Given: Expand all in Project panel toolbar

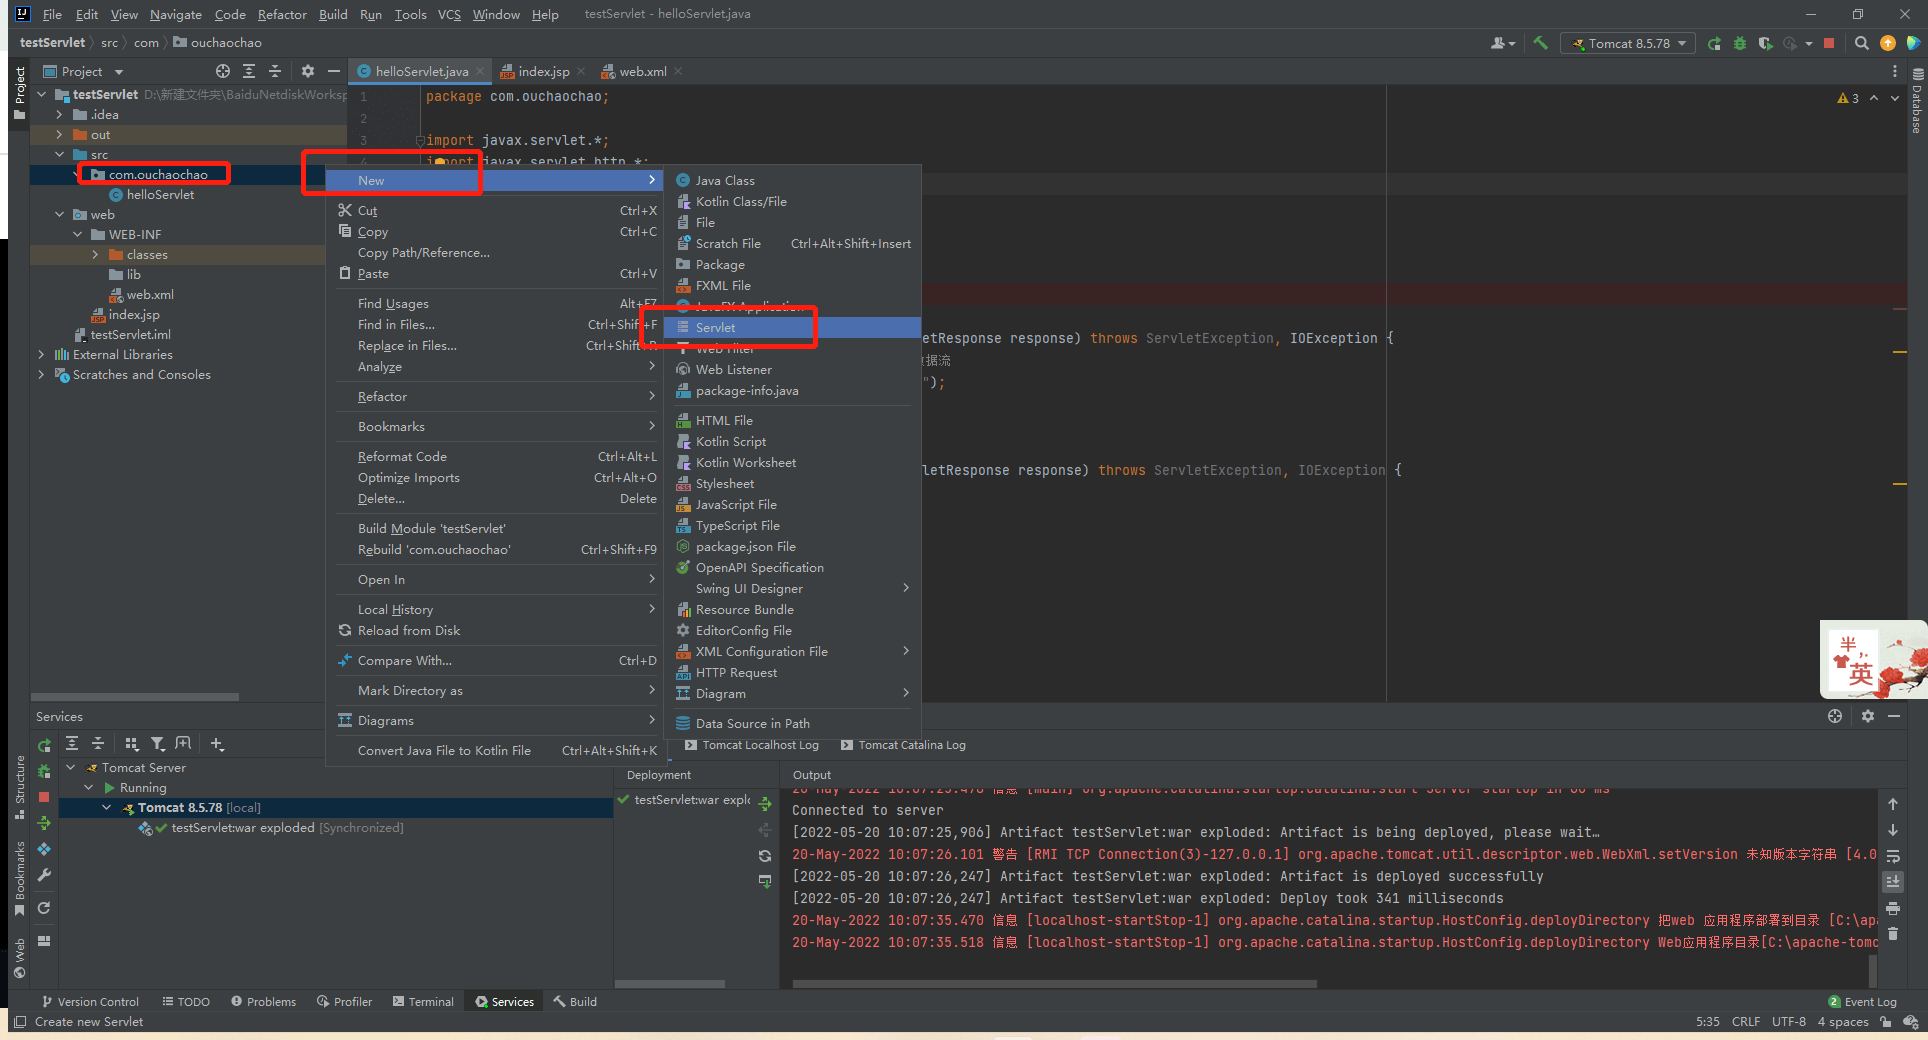Looking at the screenshot, I should [249, 71].
